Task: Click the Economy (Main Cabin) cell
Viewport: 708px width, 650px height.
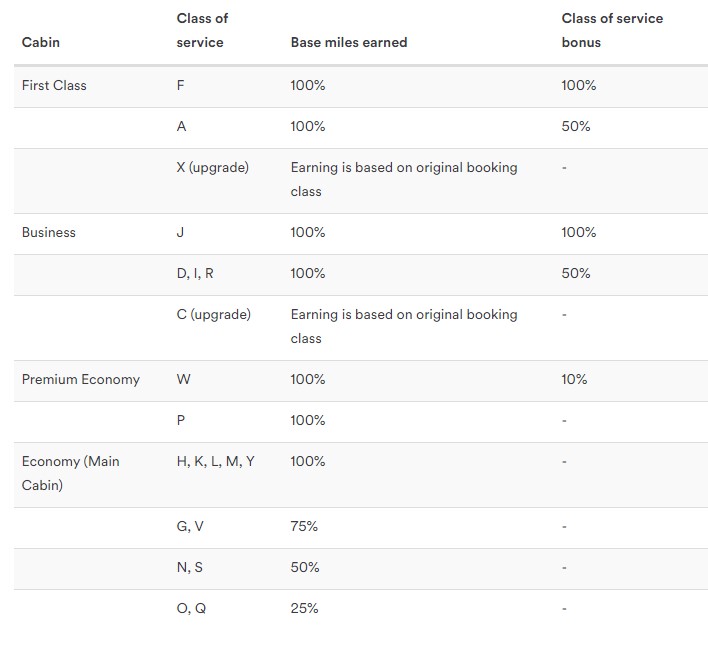Action: 70,473
